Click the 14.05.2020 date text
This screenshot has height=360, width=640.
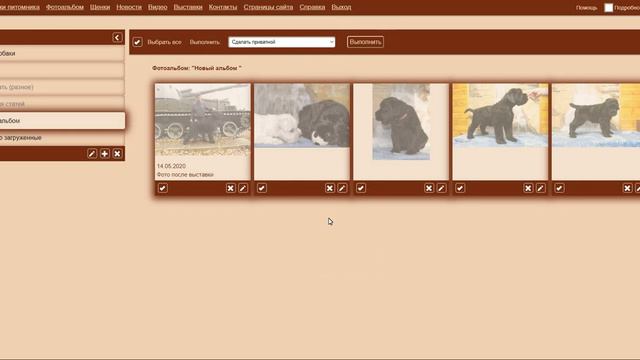pos(171,166)
